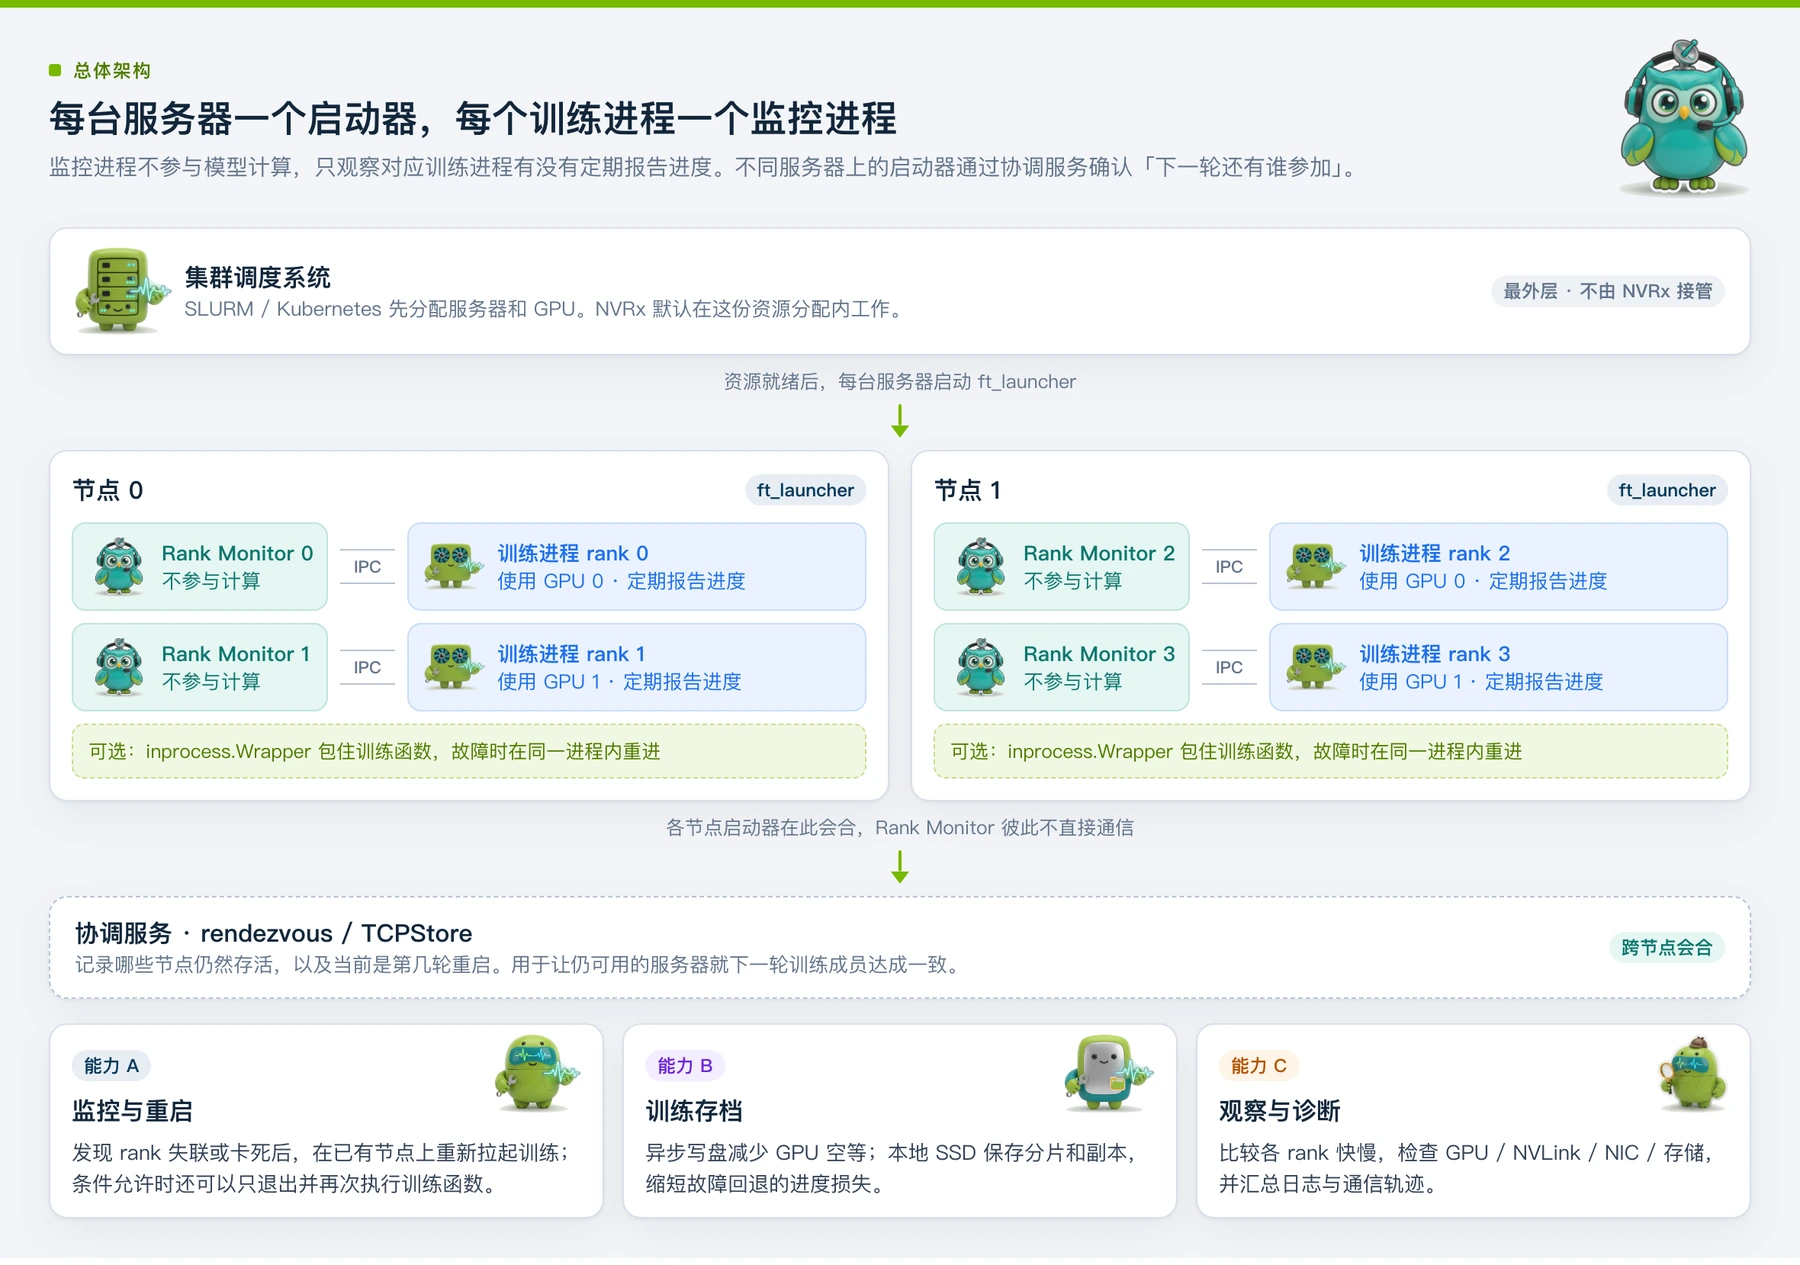Click the GPU icon for 训练进程 rank 3
1800x1265 pixels.
coord(1315,667)
